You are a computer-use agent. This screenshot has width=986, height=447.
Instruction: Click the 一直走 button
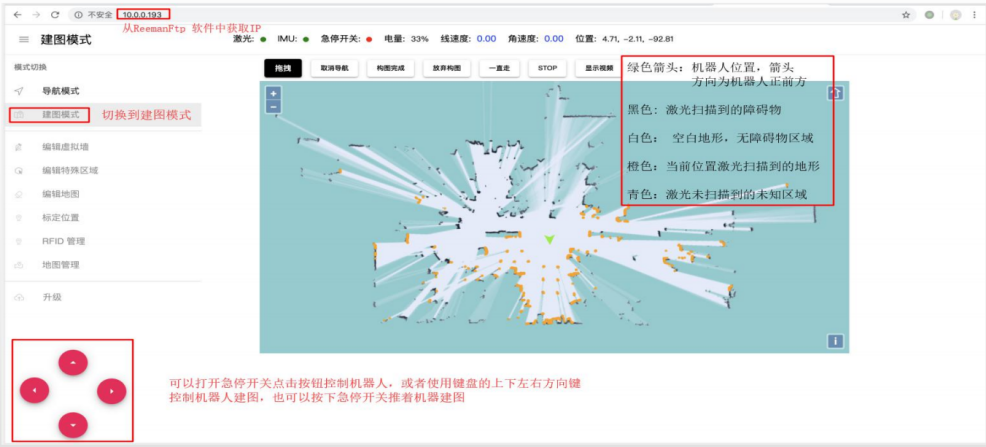click(x=499, y=68)
